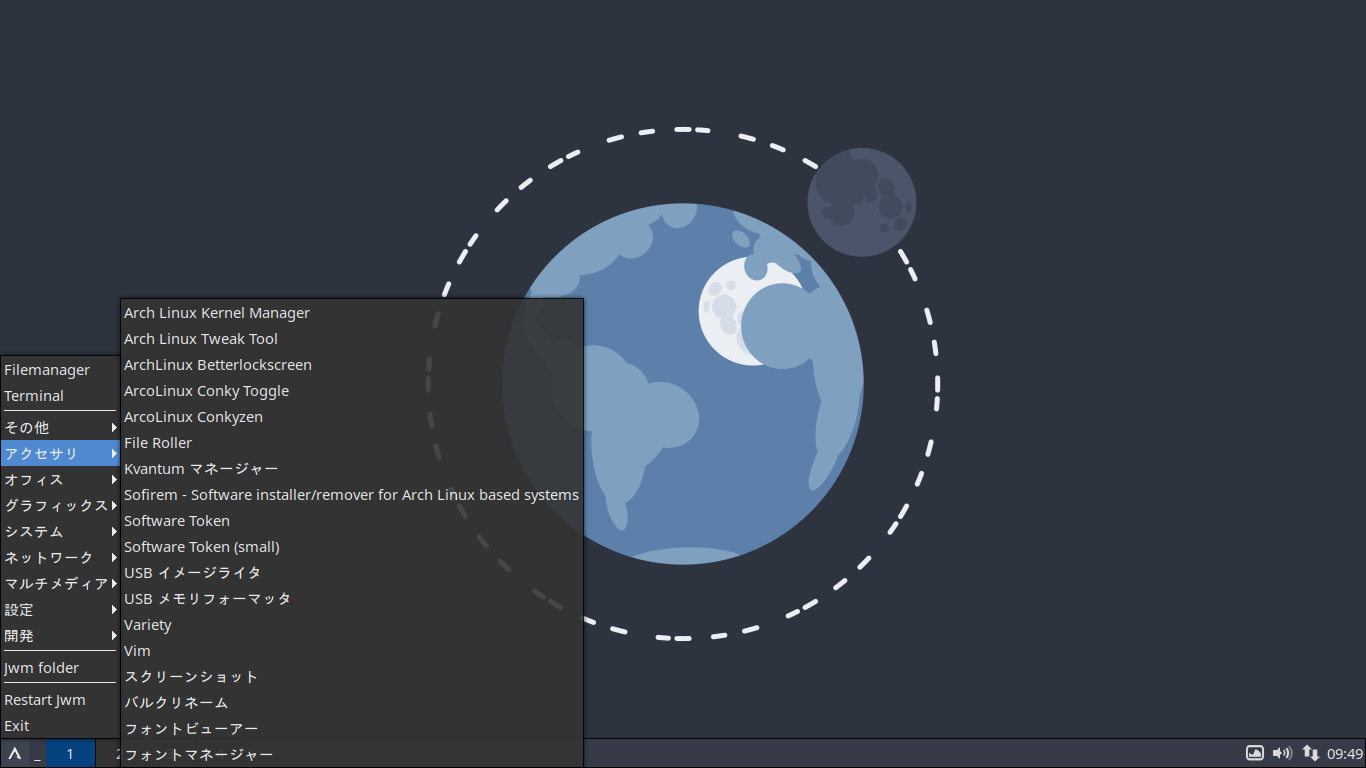The width and height of the screenshot is (1366, 768).
Task: Launch File Roller archive manager
Action: pos(352,443)
